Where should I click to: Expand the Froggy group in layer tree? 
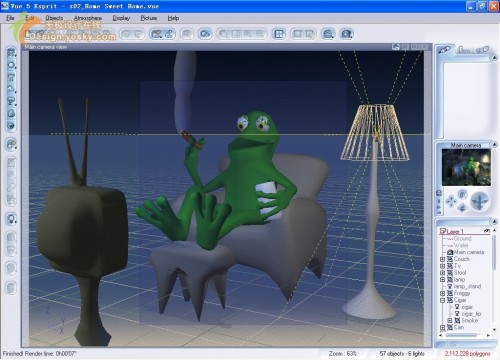(x=443, y=293)
